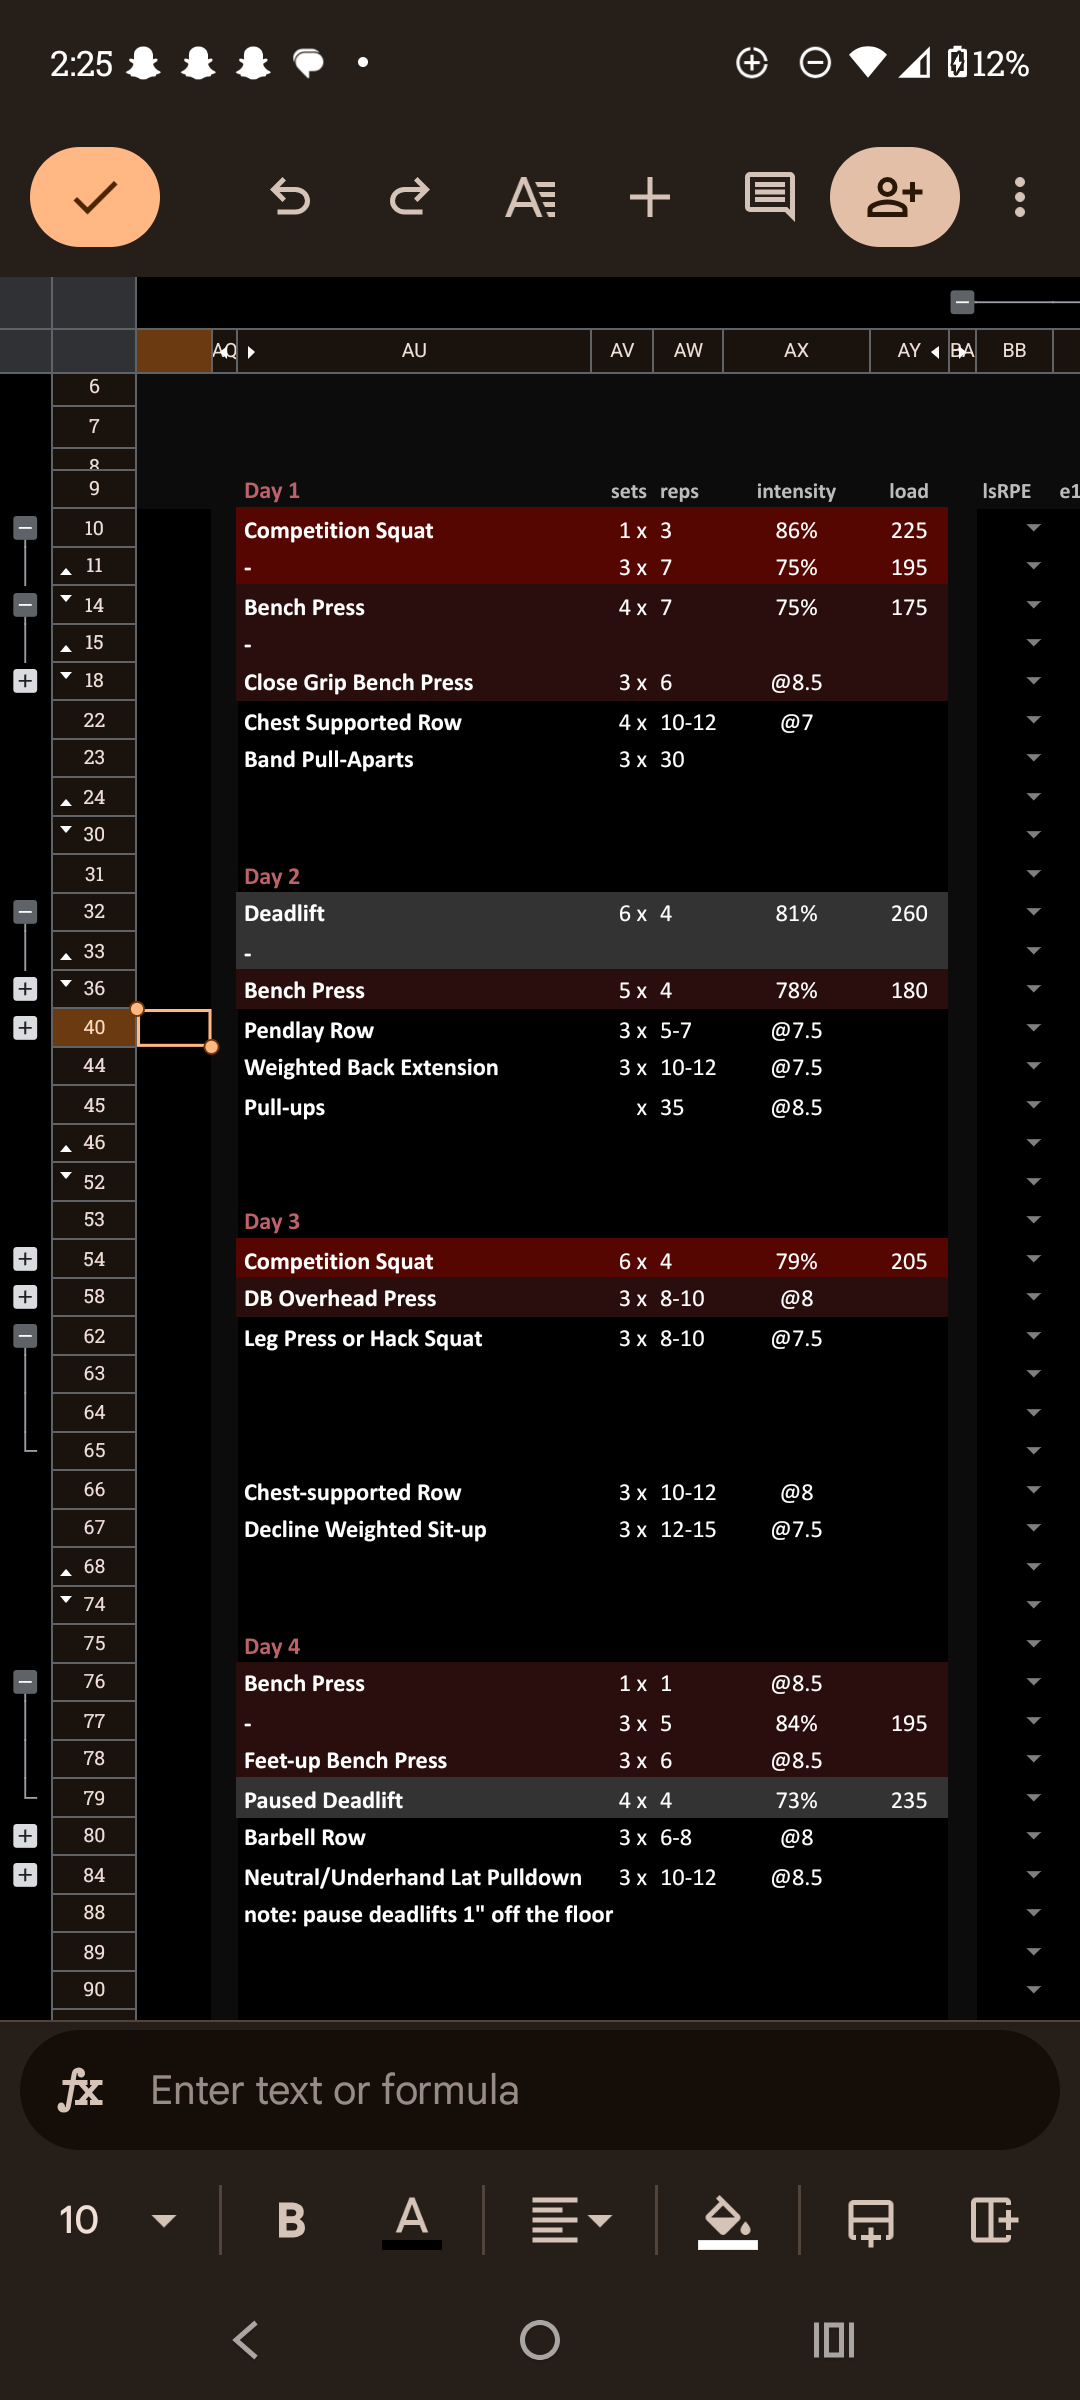Collapse column group with minus button
The height and width of the screenshot is (2400, 1080).
point(962,301)
